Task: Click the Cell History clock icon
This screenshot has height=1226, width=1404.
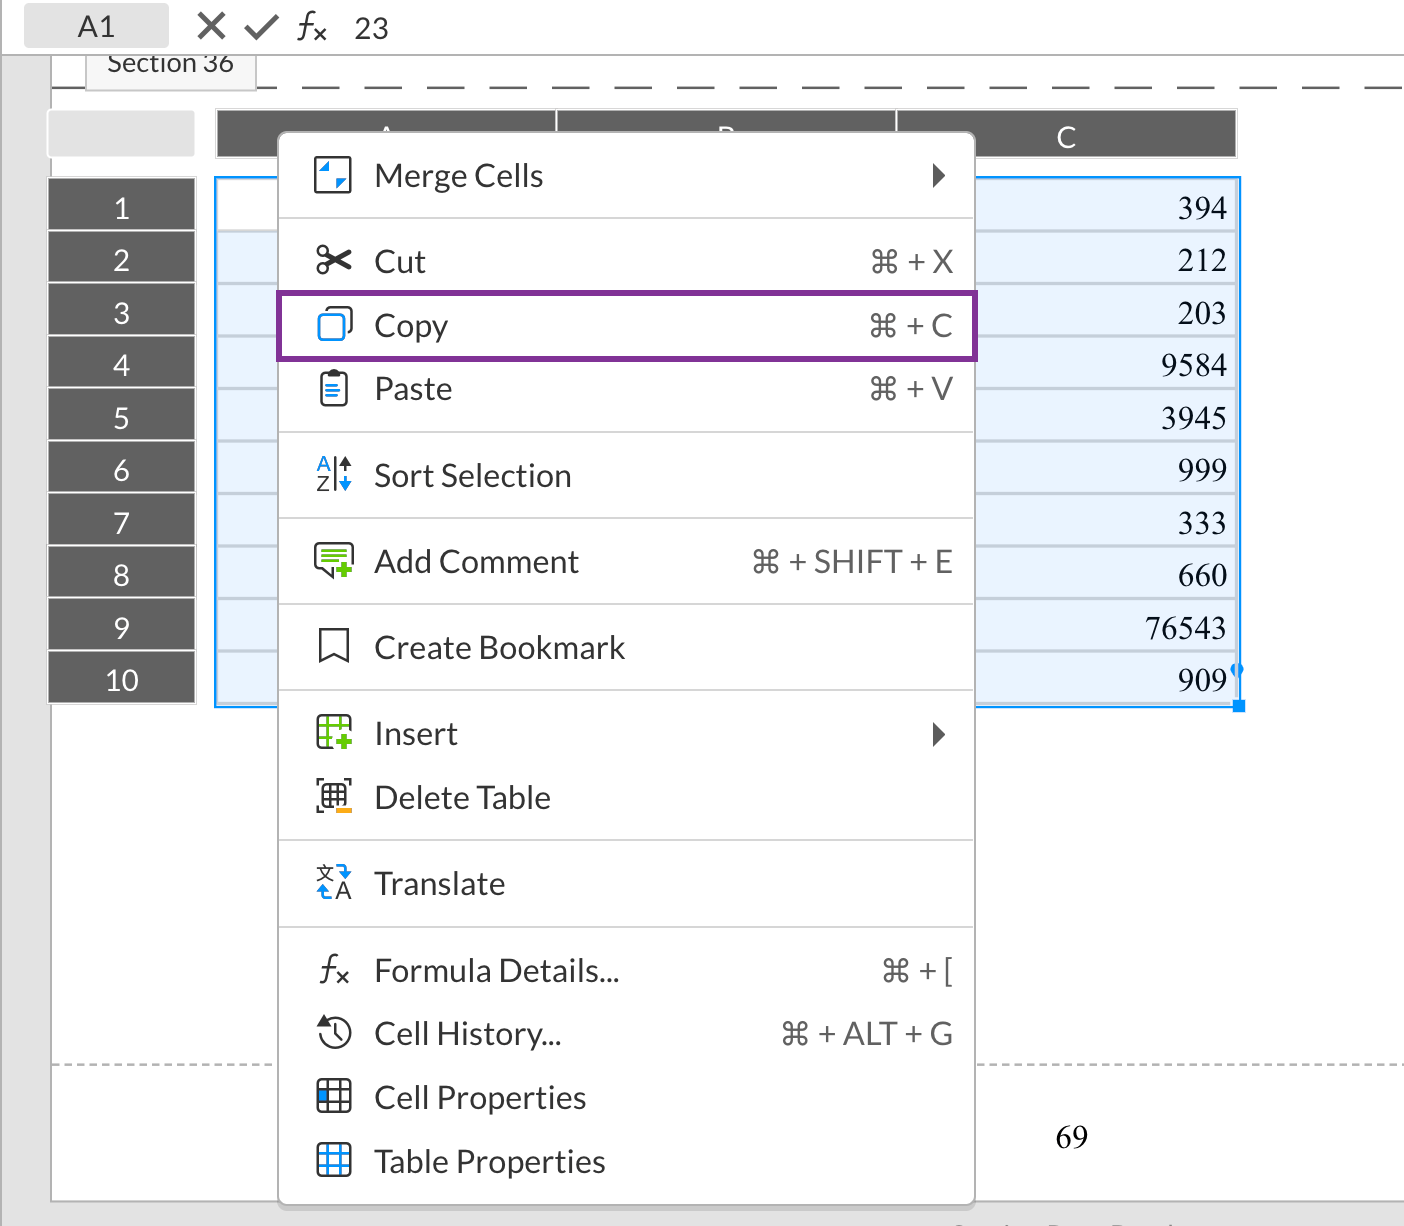Action: (x=334, y=1033)
